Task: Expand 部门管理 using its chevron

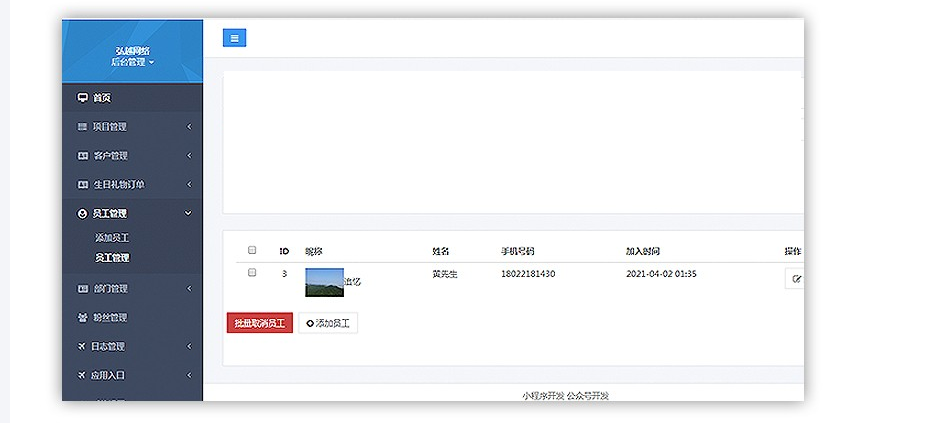Action: [189, 289]
